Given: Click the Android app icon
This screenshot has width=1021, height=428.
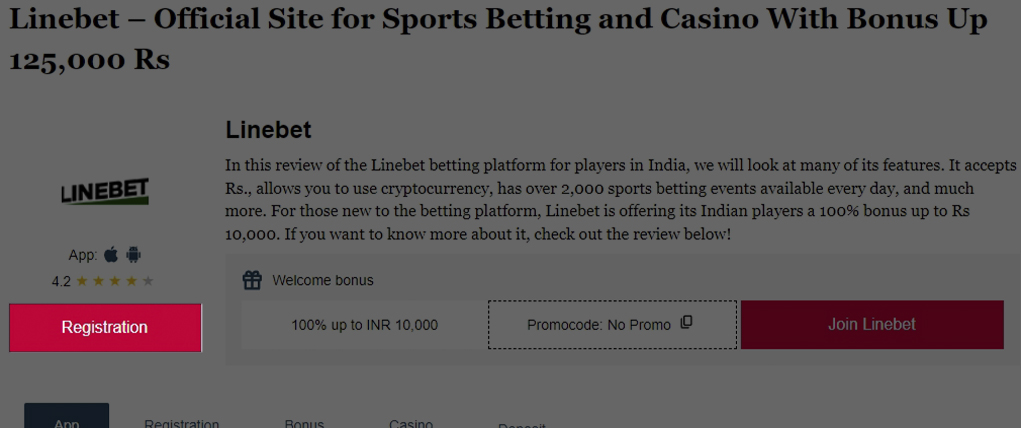Looking at the screenshot, I should click(x=133, y=254).
